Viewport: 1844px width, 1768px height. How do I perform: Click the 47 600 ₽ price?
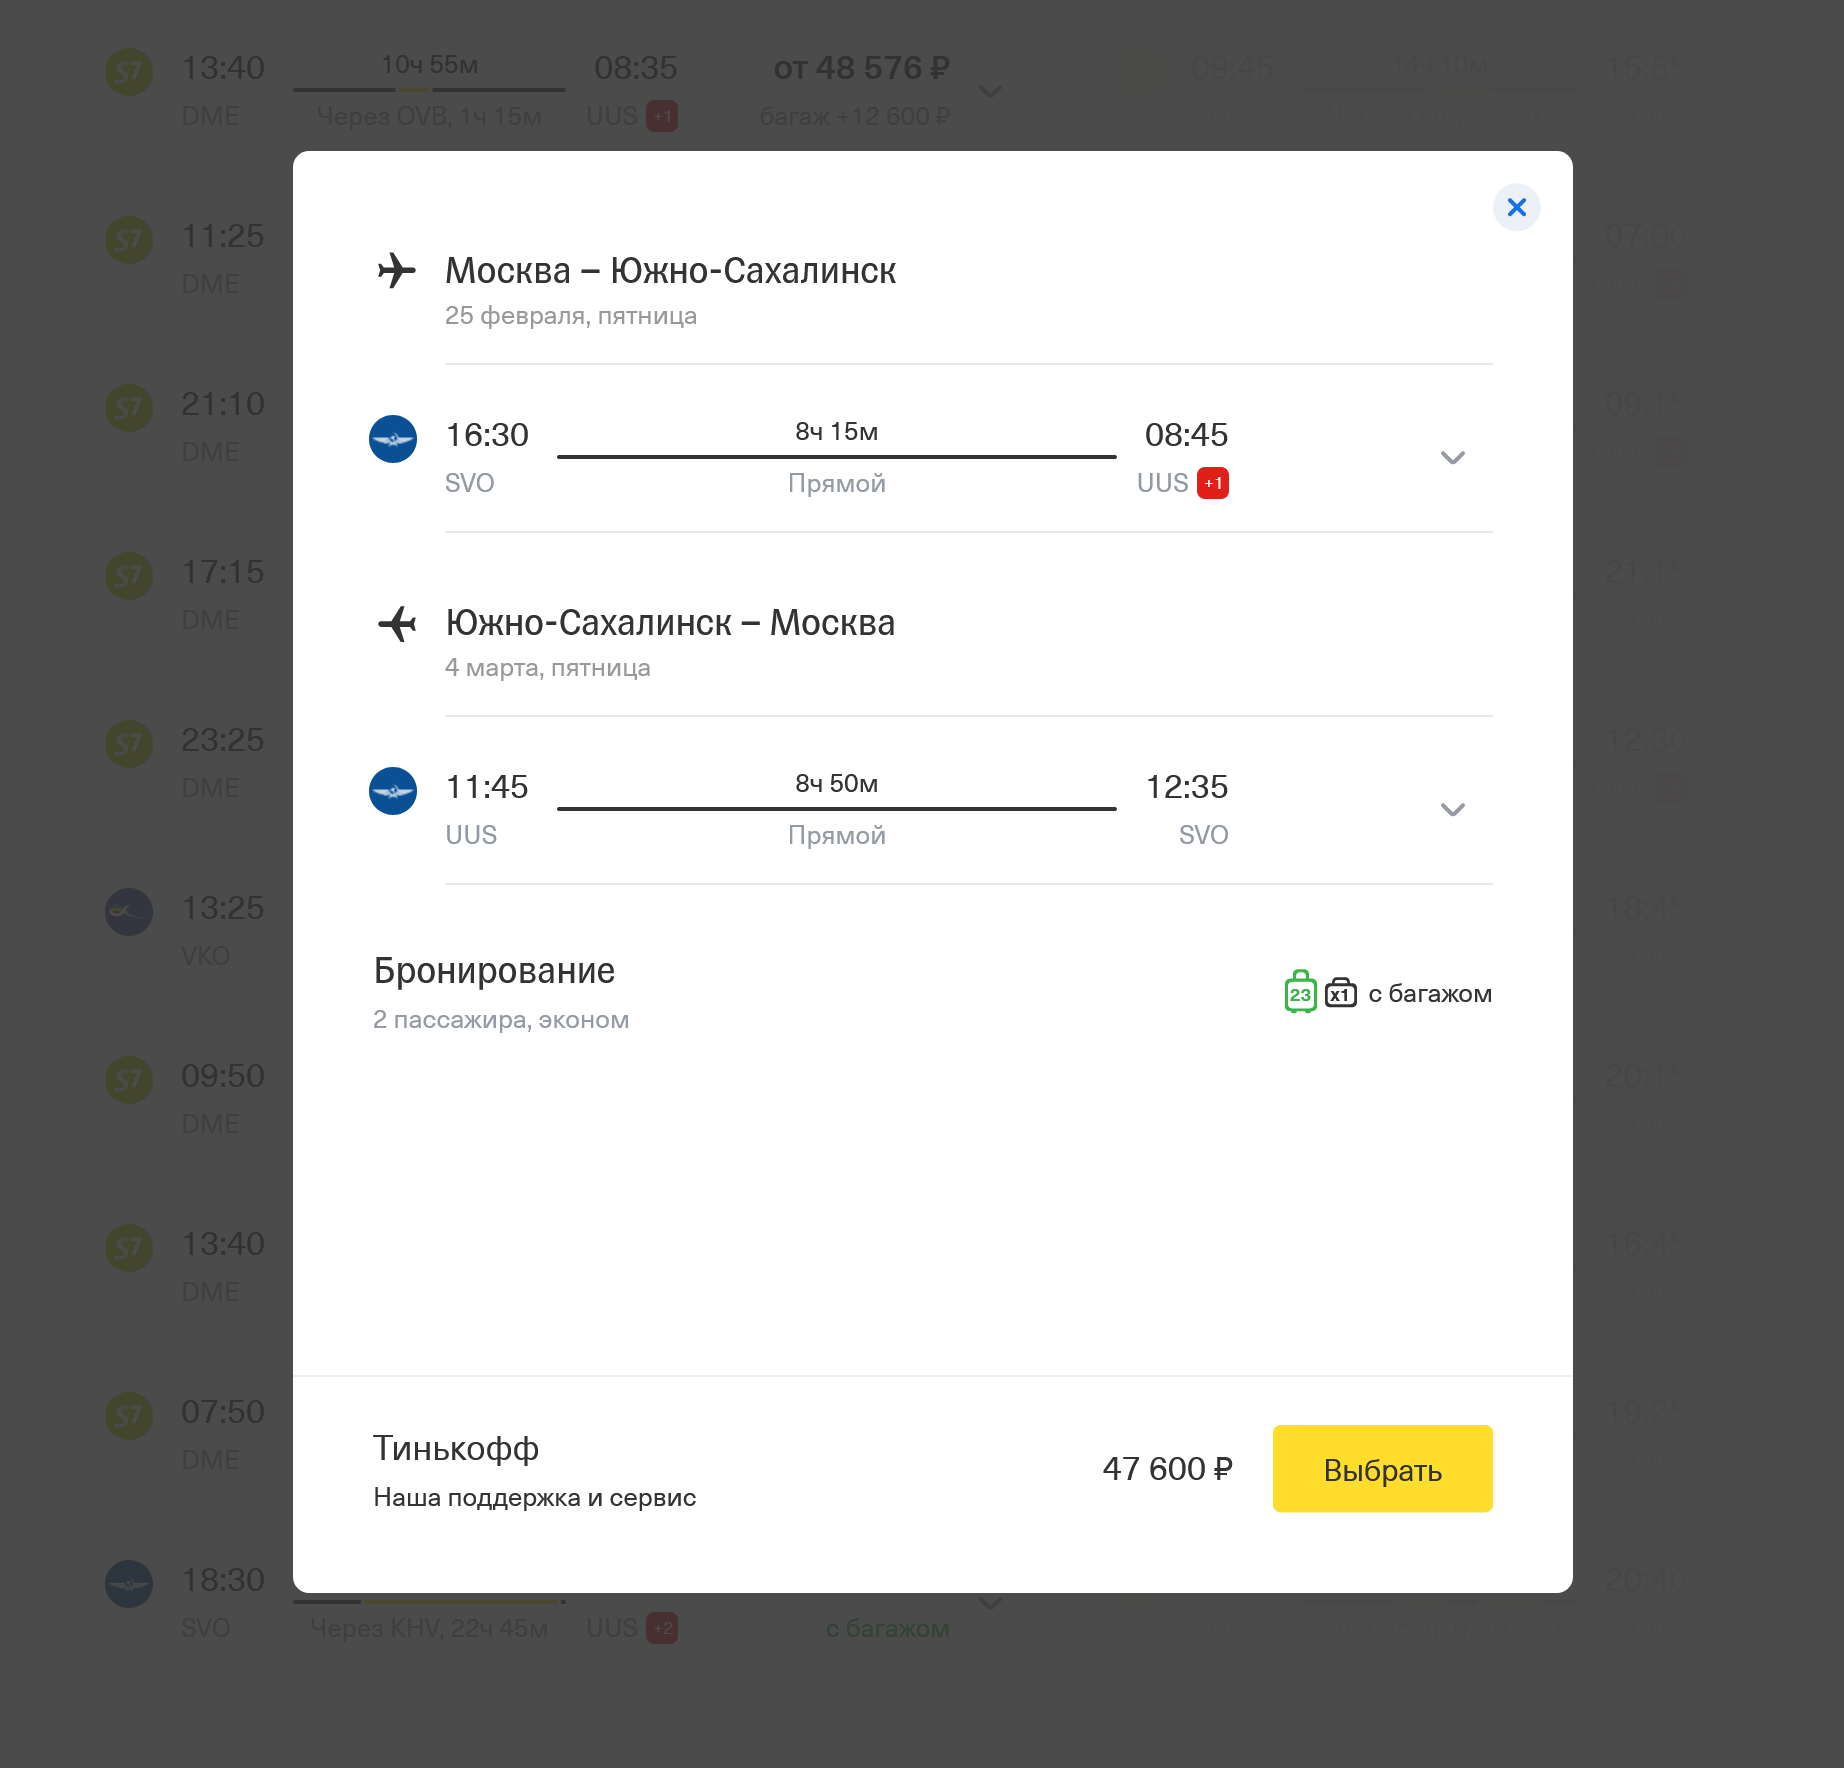click(x=1167, y=1469)
